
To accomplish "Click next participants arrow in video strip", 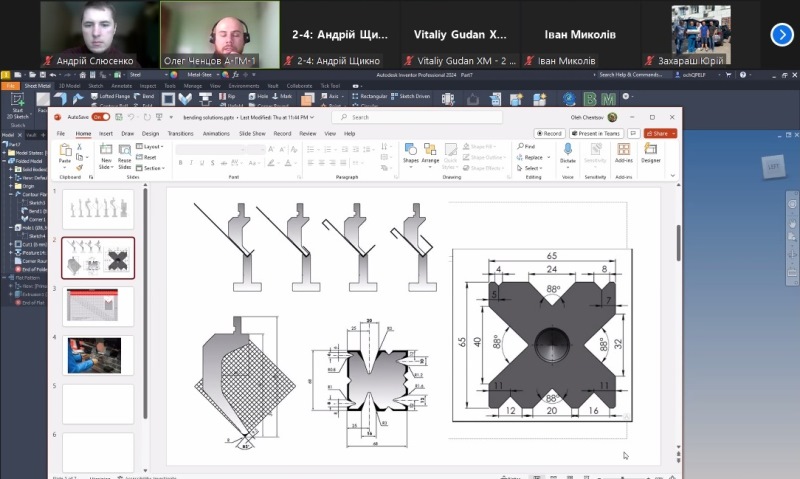I will pyautogui.click(x=782, y=35).
